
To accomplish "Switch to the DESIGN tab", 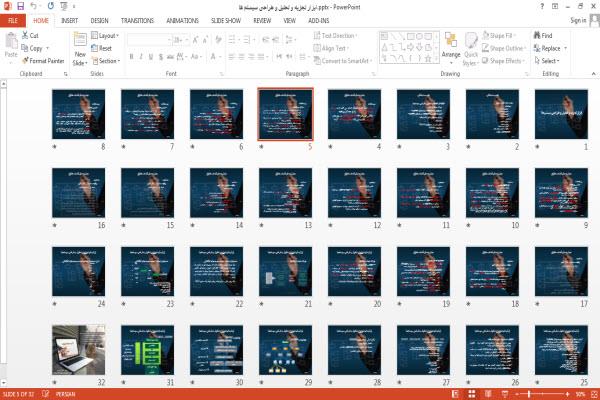I will click(x=99, y=21).
